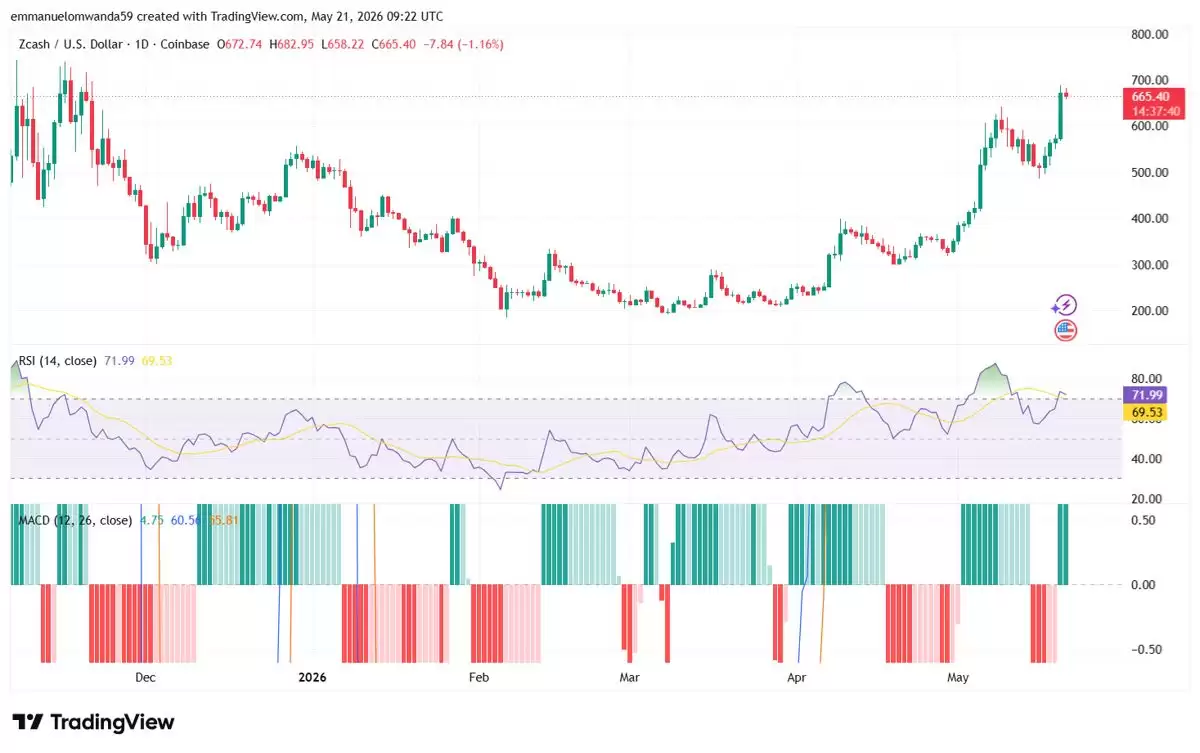Screen dimensions: 1200x753
Task: Click the 400.00 price axis label
Action: click(x=1149, y=219)
